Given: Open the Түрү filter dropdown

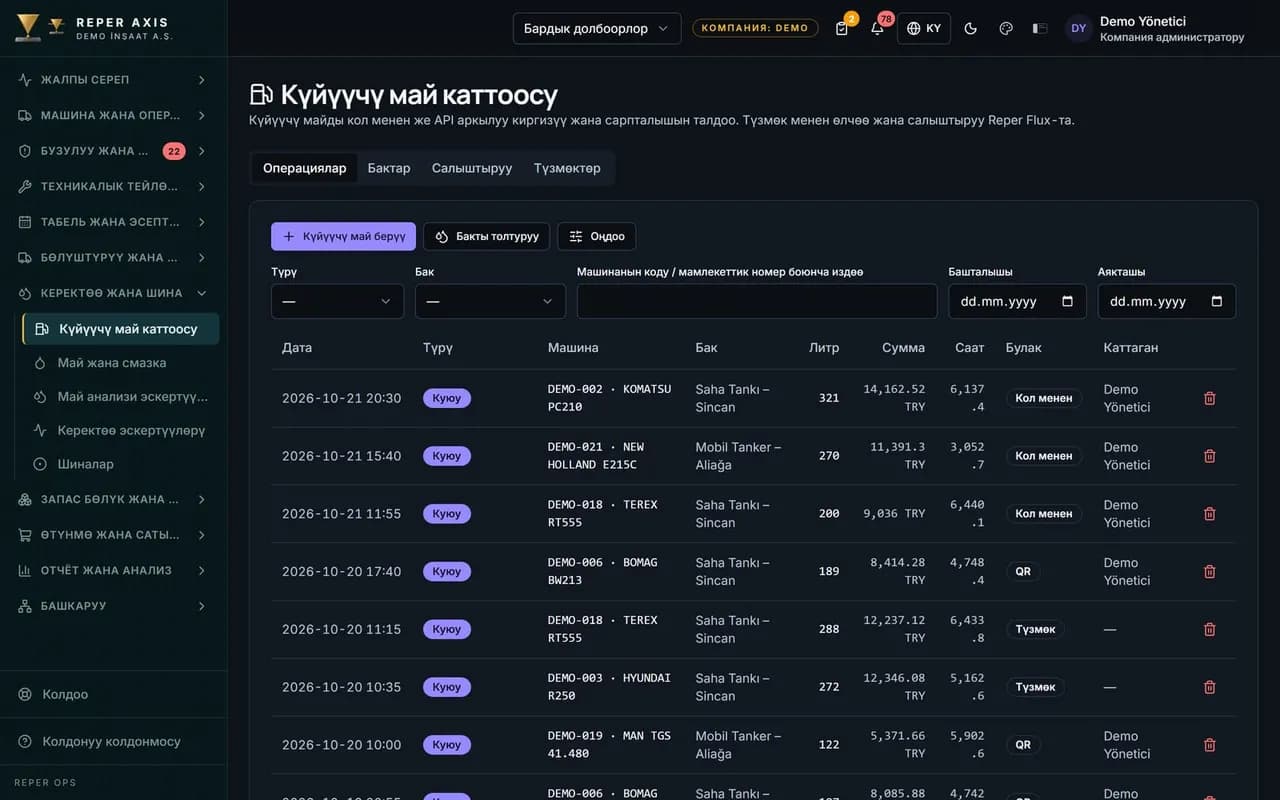Looking at the screenshot, I should pos(337,301).
